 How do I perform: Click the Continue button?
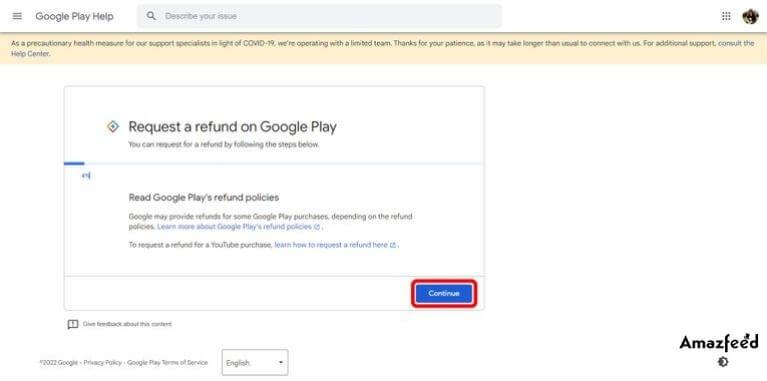click(444, 293)
